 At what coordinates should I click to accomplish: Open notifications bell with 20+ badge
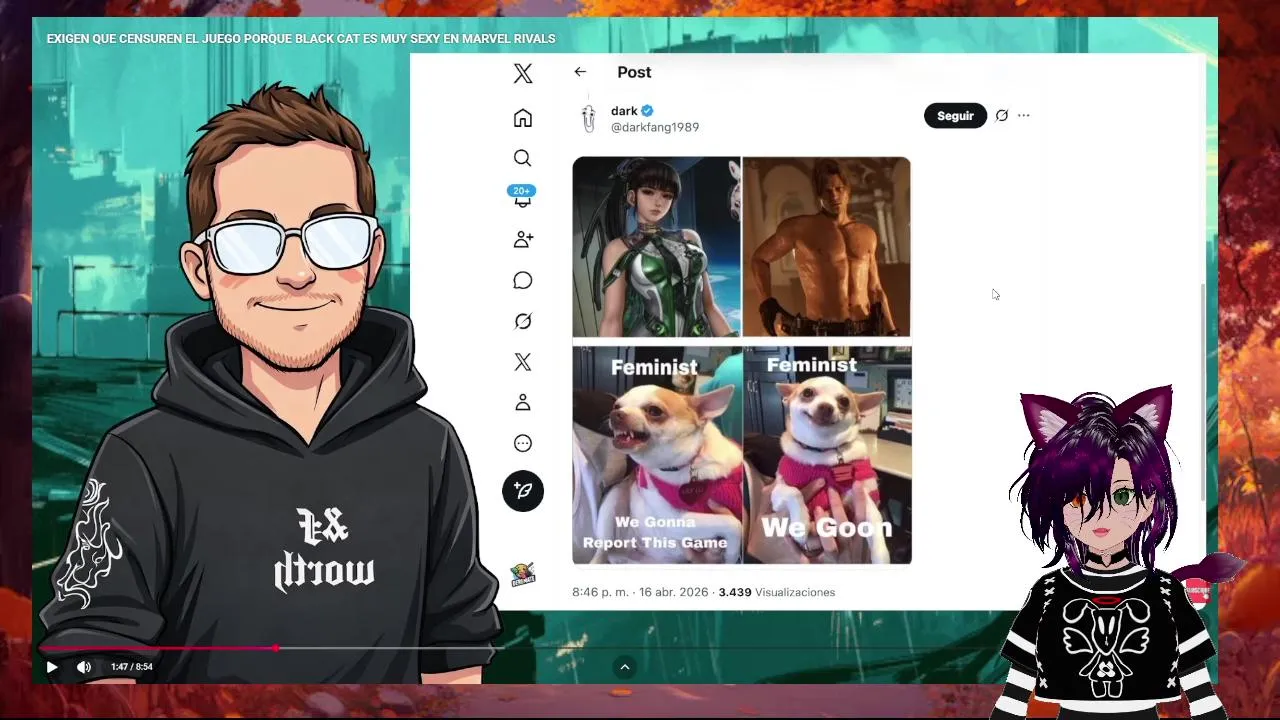[x=522, y=197]
